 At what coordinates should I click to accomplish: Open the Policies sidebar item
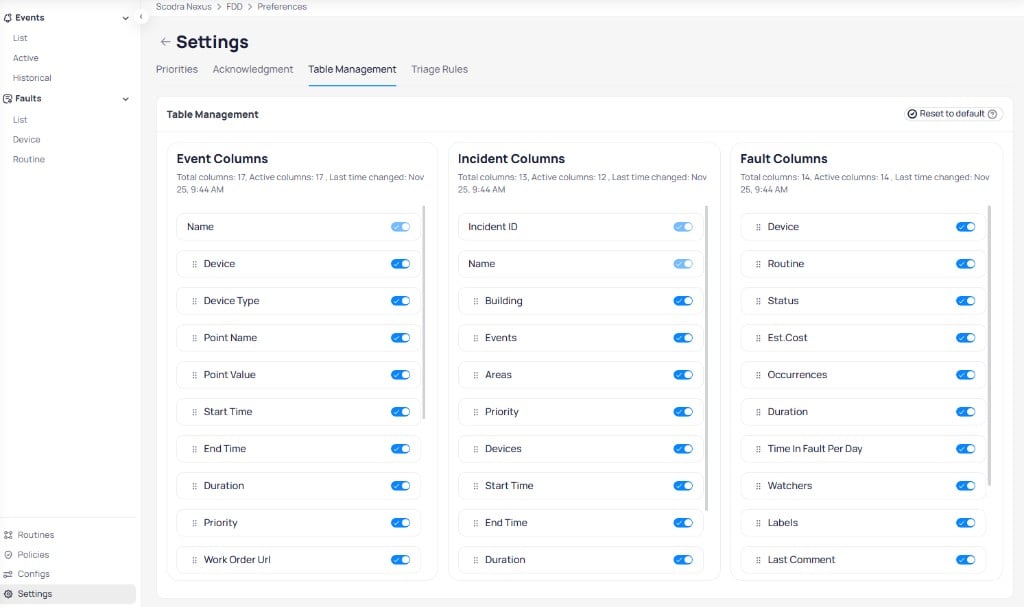[x=33, y=555]
